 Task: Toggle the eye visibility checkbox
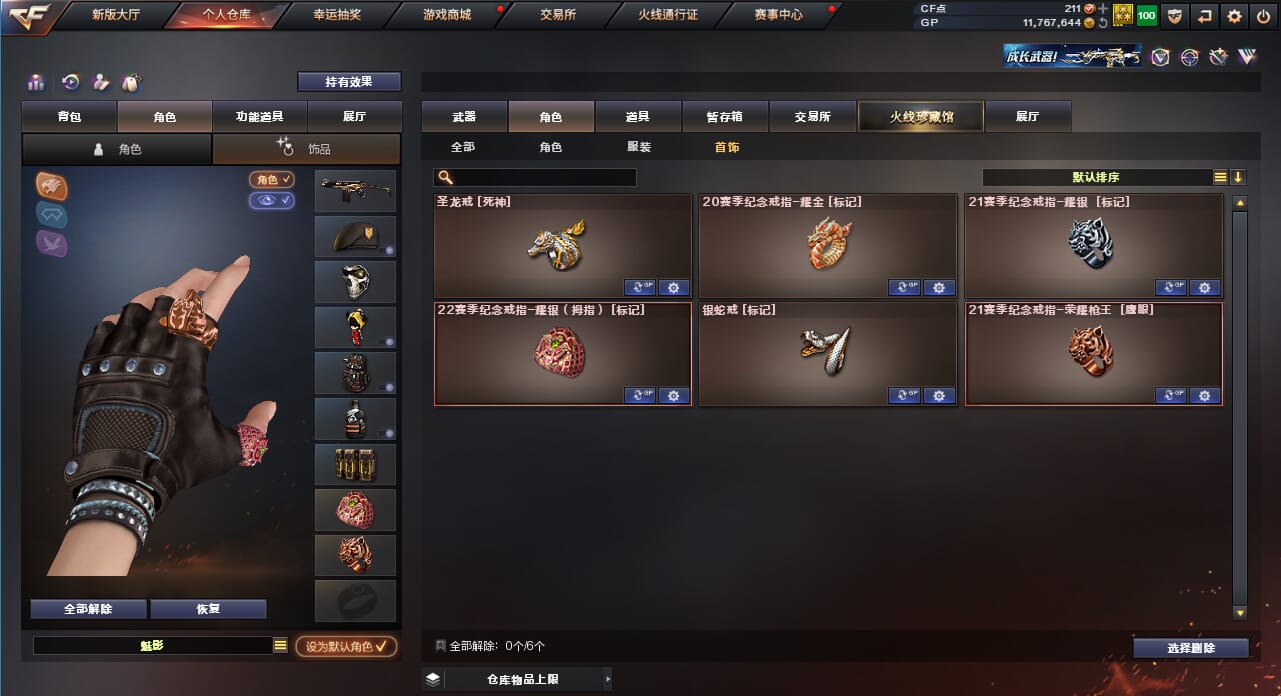[x=272, y=201]
